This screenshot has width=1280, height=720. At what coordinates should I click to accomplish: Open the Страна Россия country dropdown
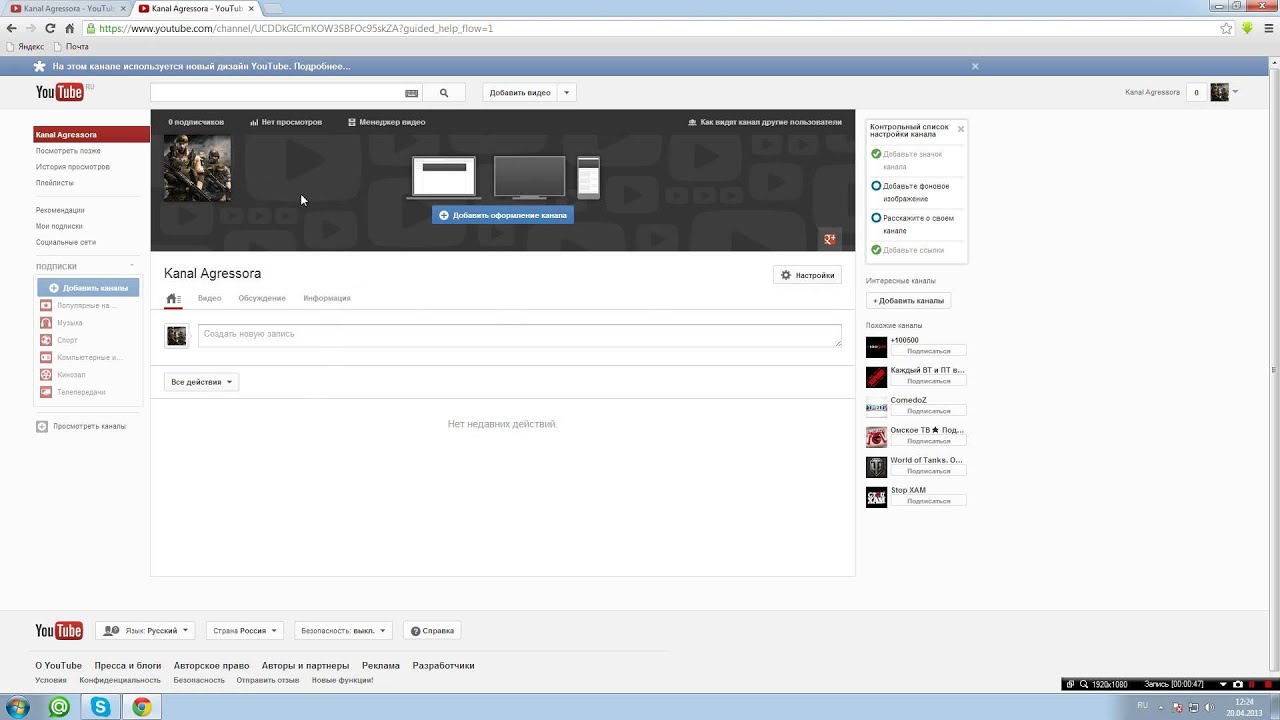coord(245,631)
